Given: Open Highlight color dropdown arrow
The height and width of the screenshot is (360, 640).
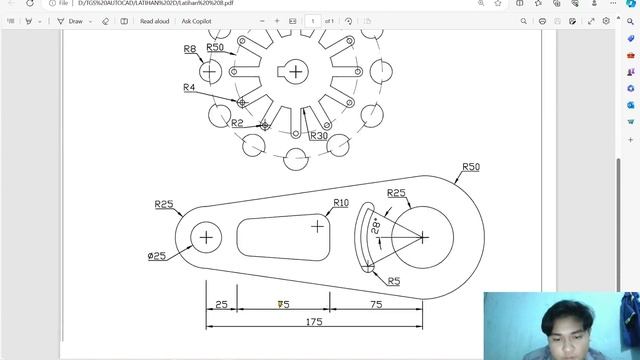Looking at the screenshot, I should pos(40,21).
